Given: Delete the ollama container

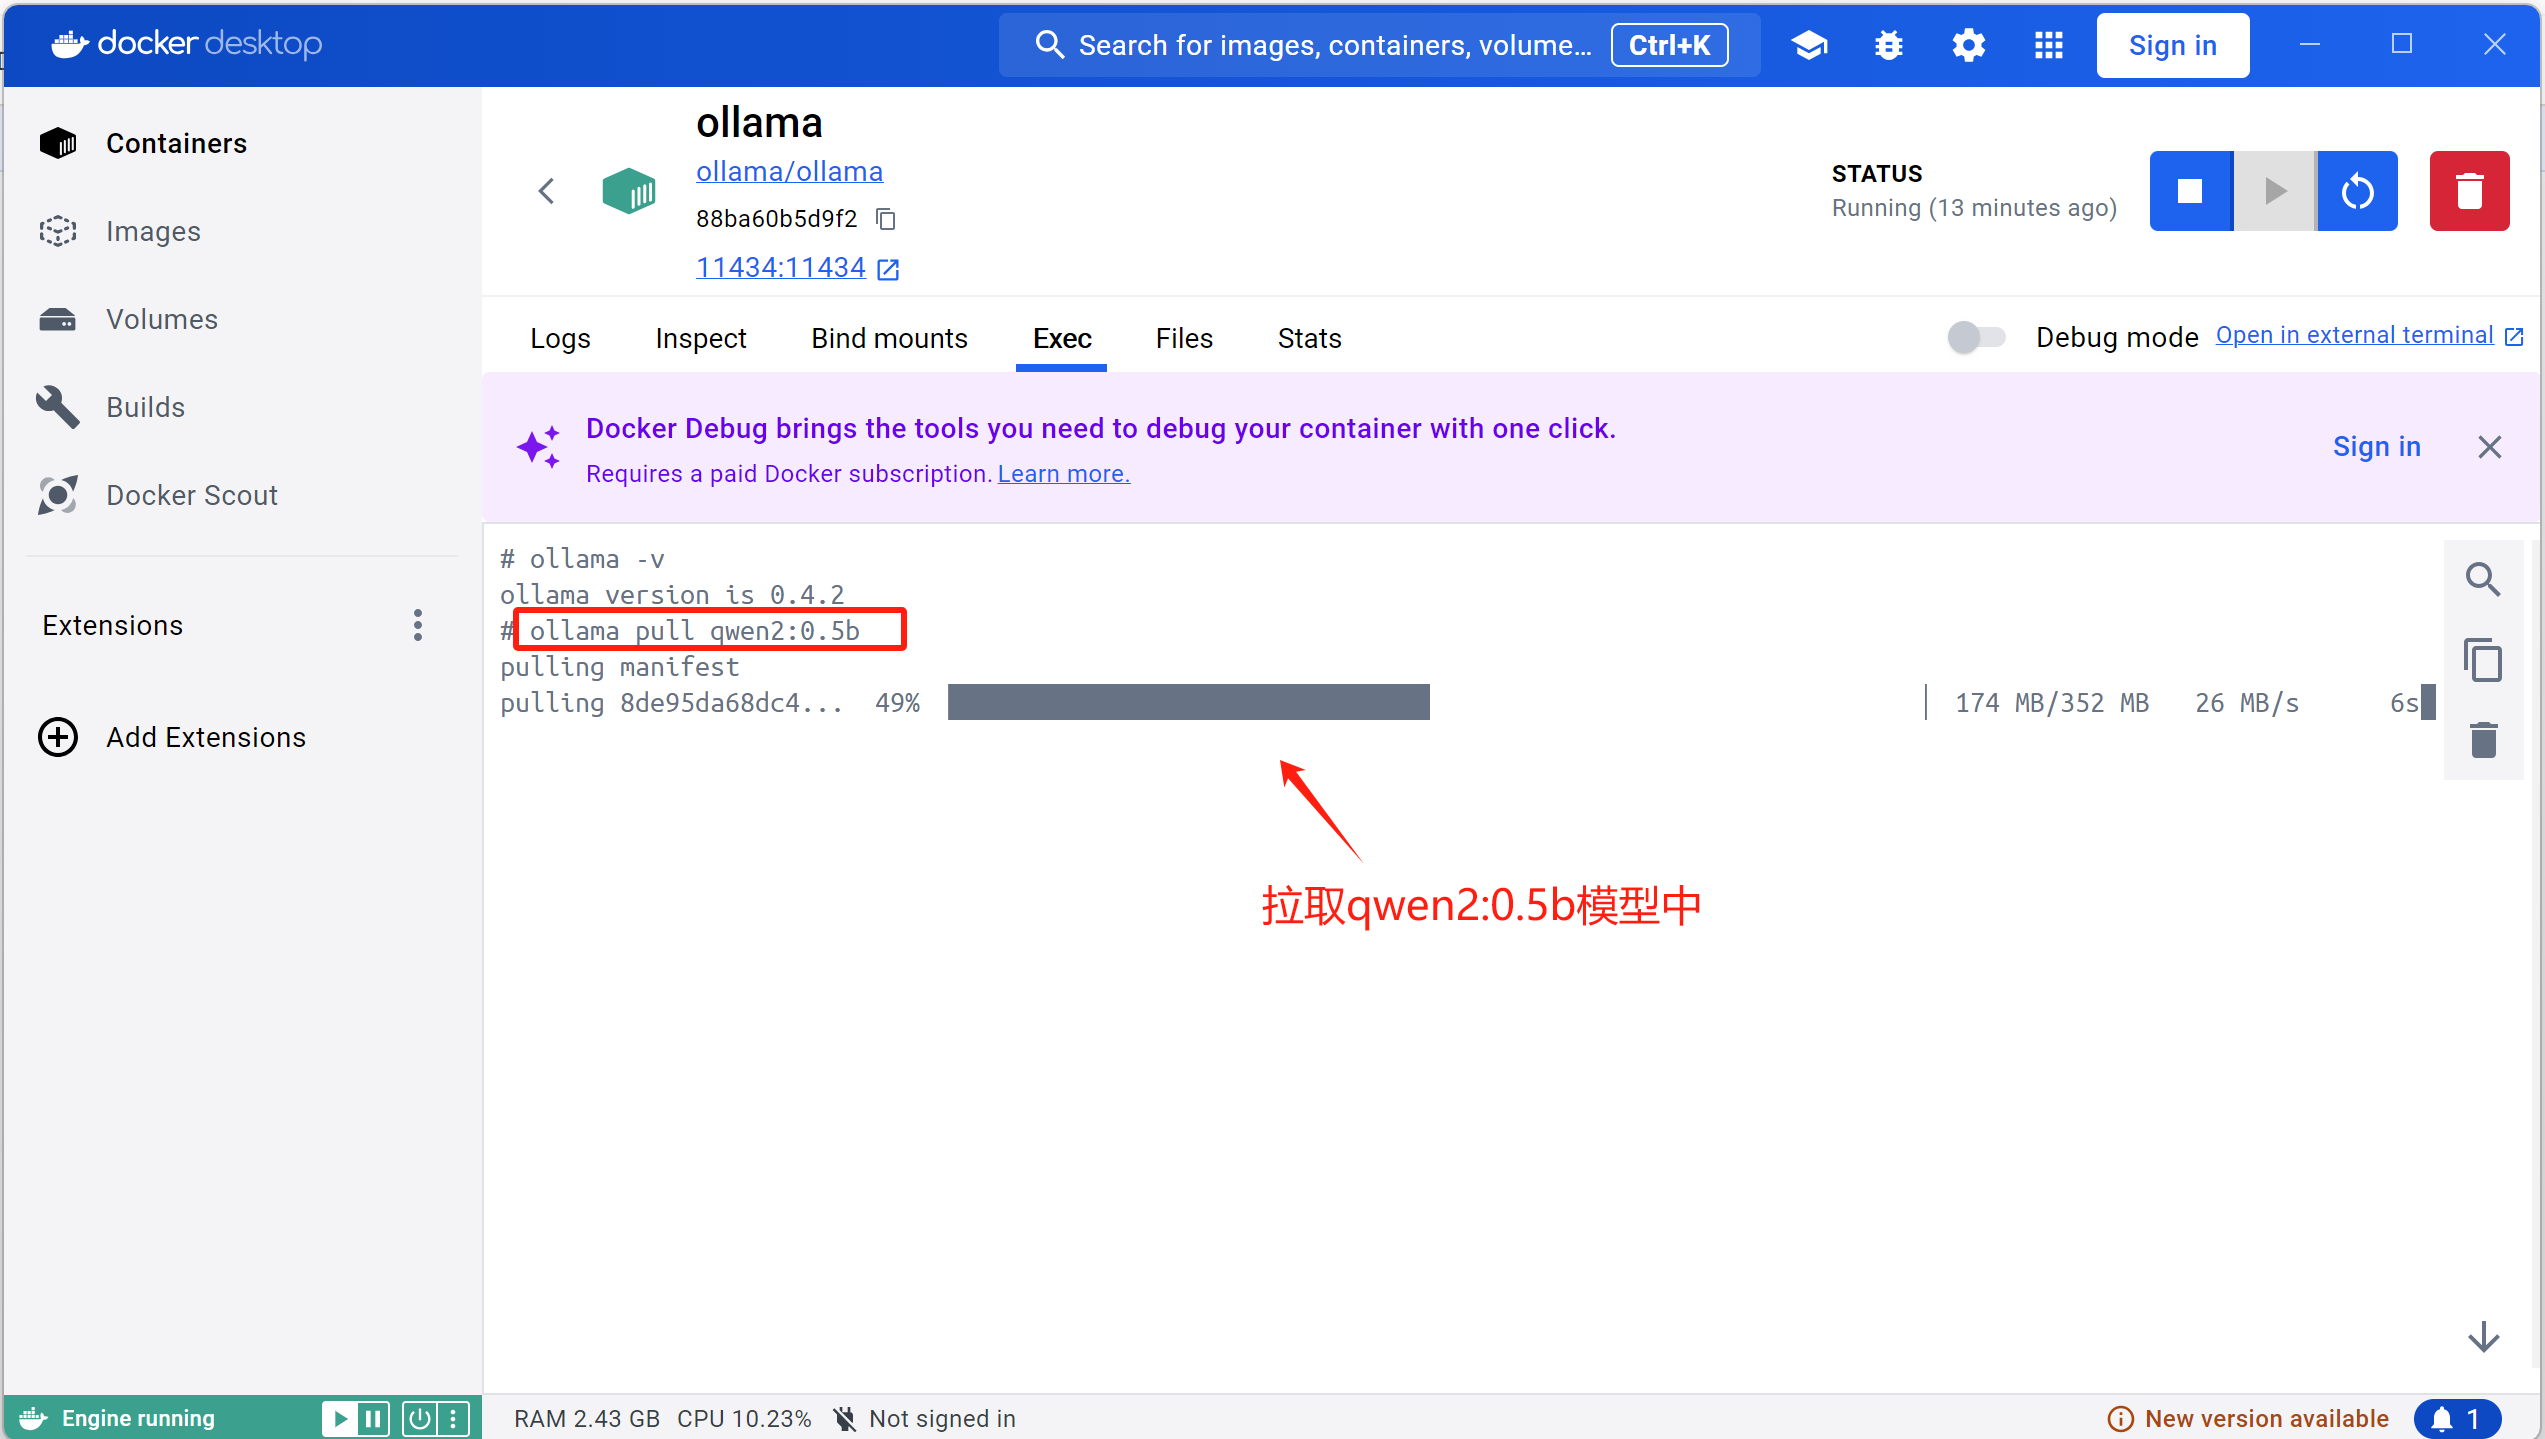Looking at the screenshot, I should pos(2468,191).
